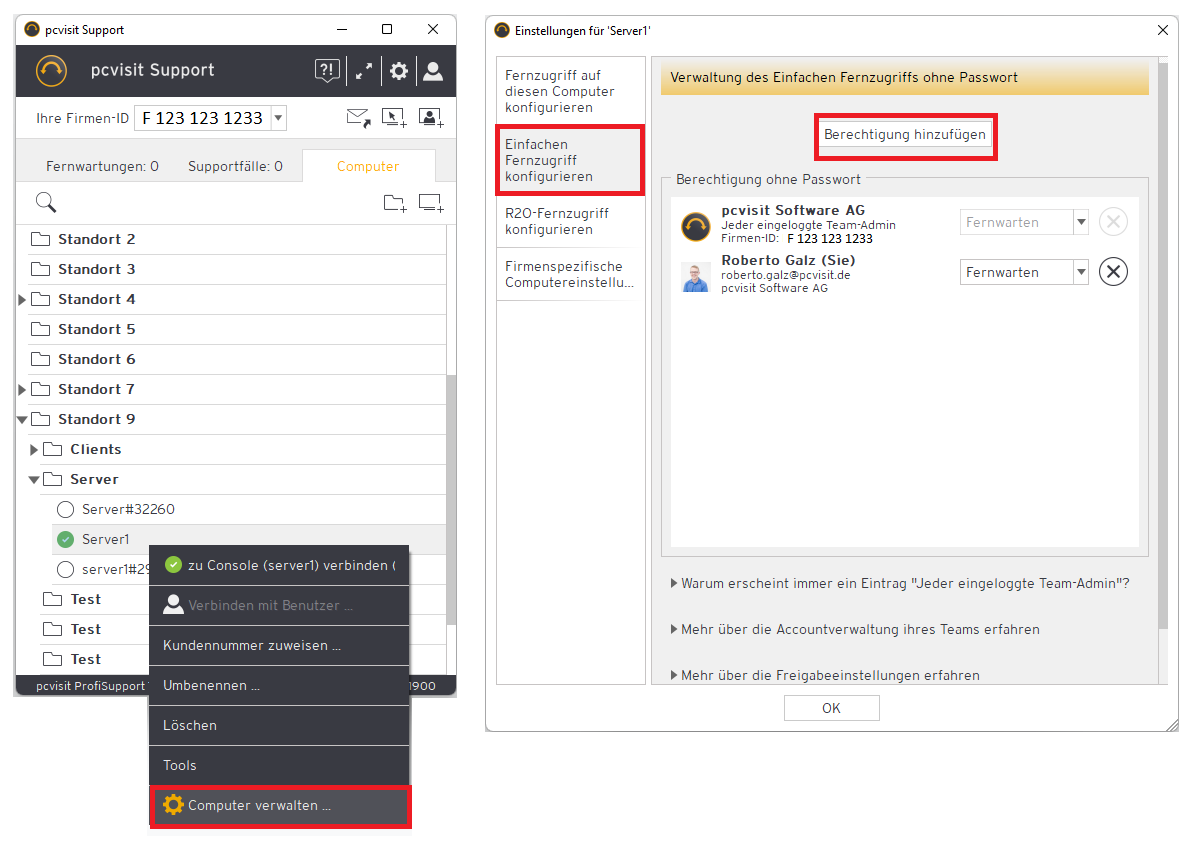The width and height of the screenshot is (1191, 843).
Task: Open Roberto Galz's Fernwarten dropdown
Action: (x=1080, y=272)
